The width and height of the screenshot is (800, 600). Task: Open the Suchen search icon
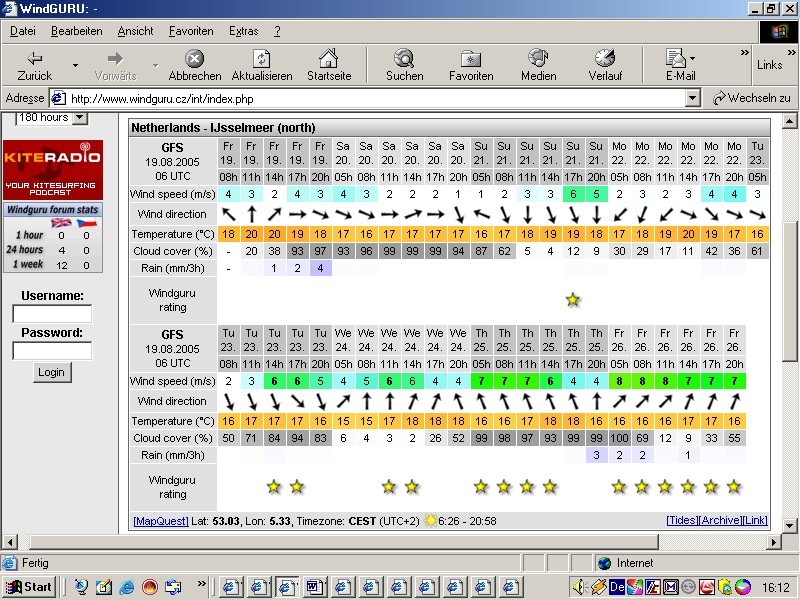tap(404, 59)
